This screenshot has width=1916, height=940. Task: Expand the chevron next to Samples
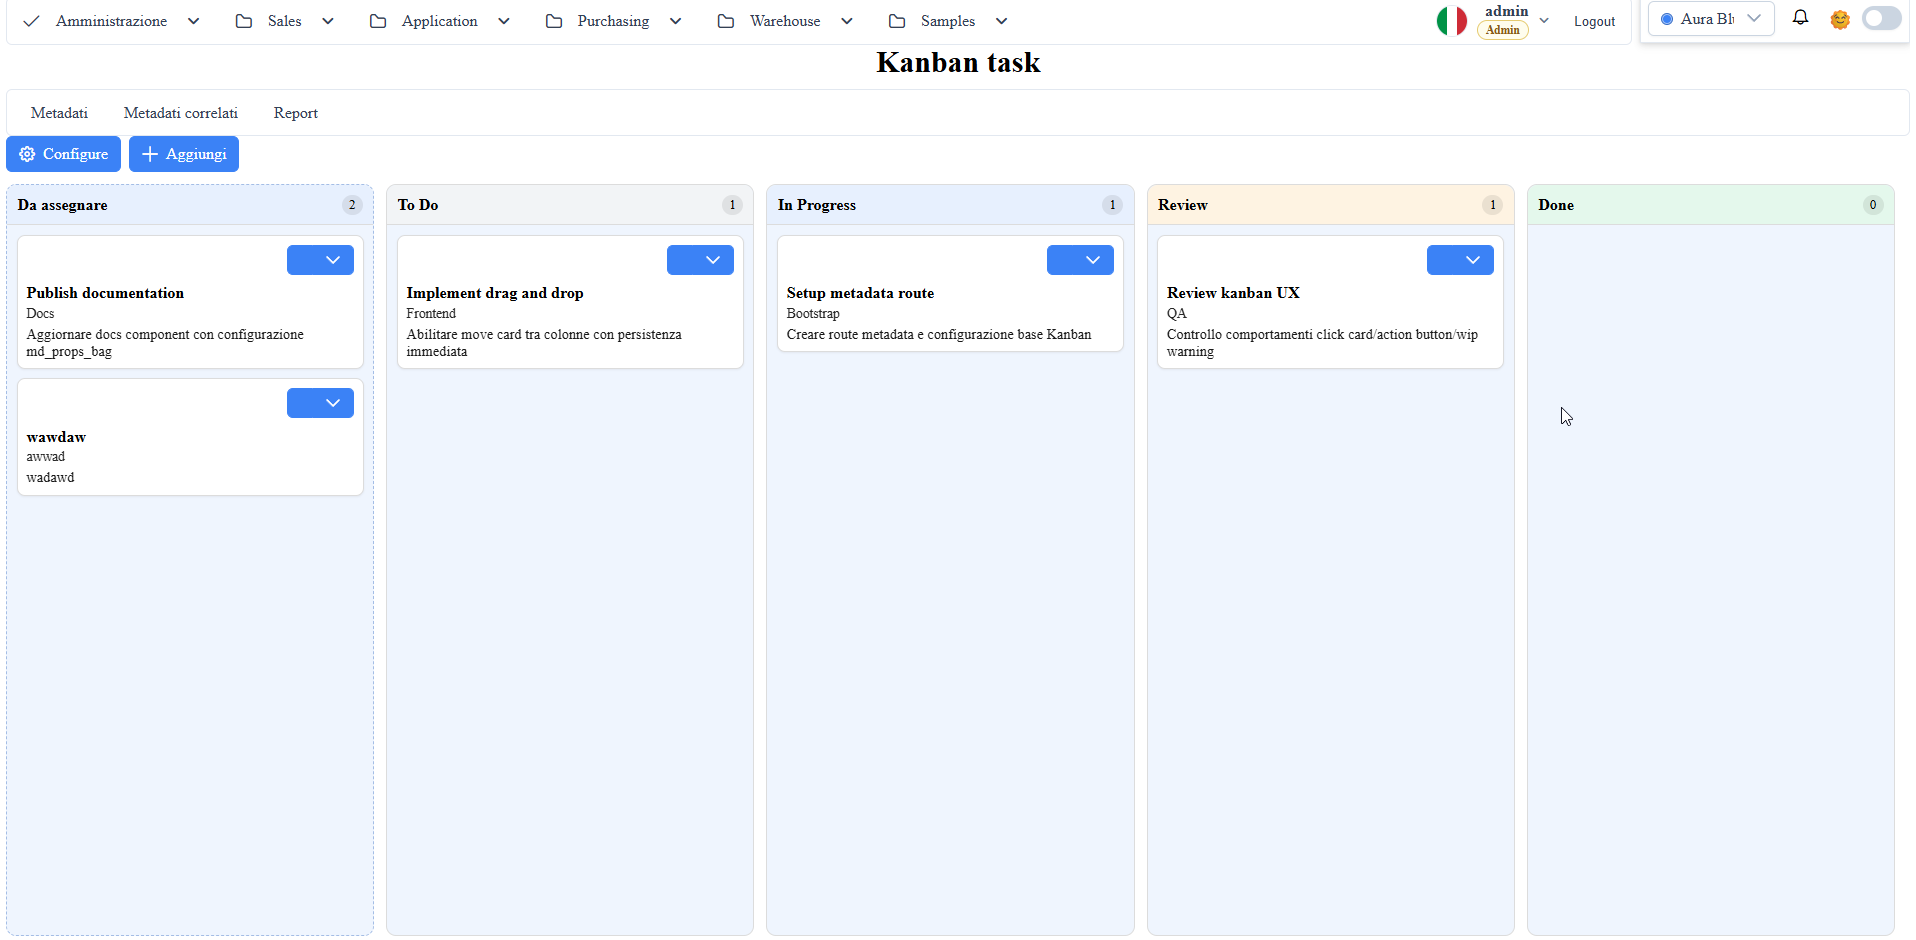pyautogui.click(x=1002, y=21)
